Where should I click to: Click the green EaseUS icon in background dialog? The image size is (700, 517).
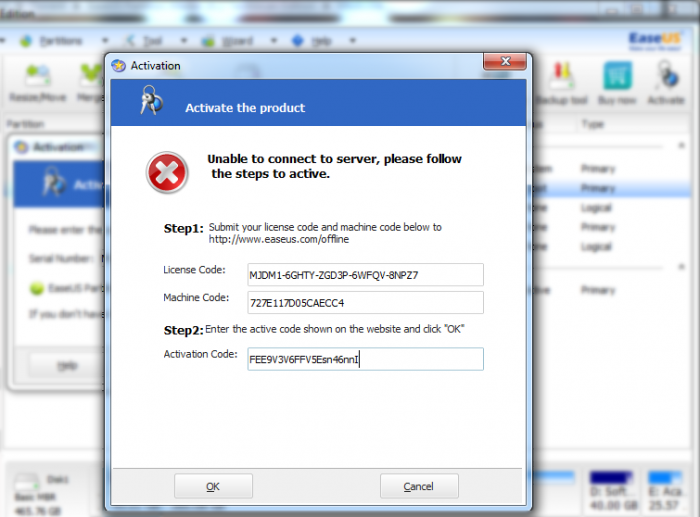click(37, 288)
